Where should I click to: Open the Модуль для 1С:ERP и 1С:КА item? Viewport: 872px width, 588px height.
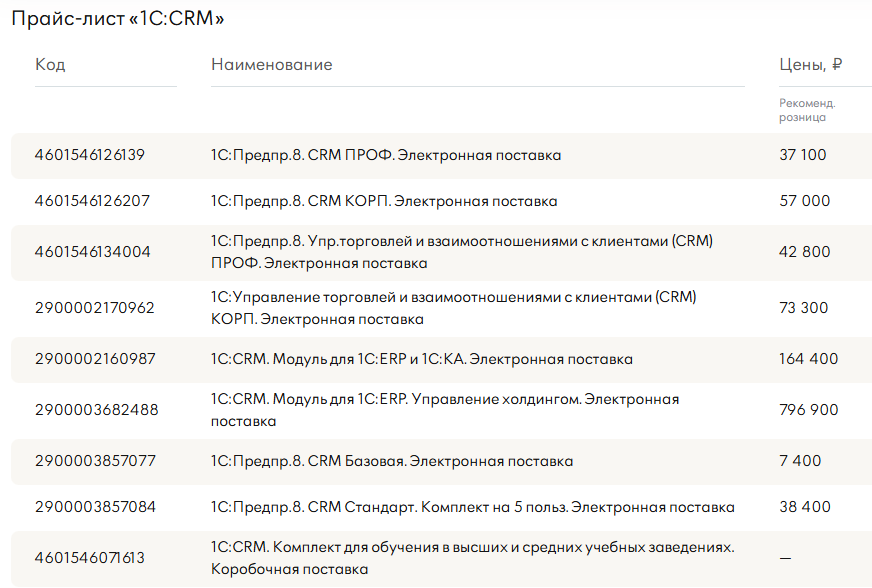pyautogui.click(x=421, y=359)
